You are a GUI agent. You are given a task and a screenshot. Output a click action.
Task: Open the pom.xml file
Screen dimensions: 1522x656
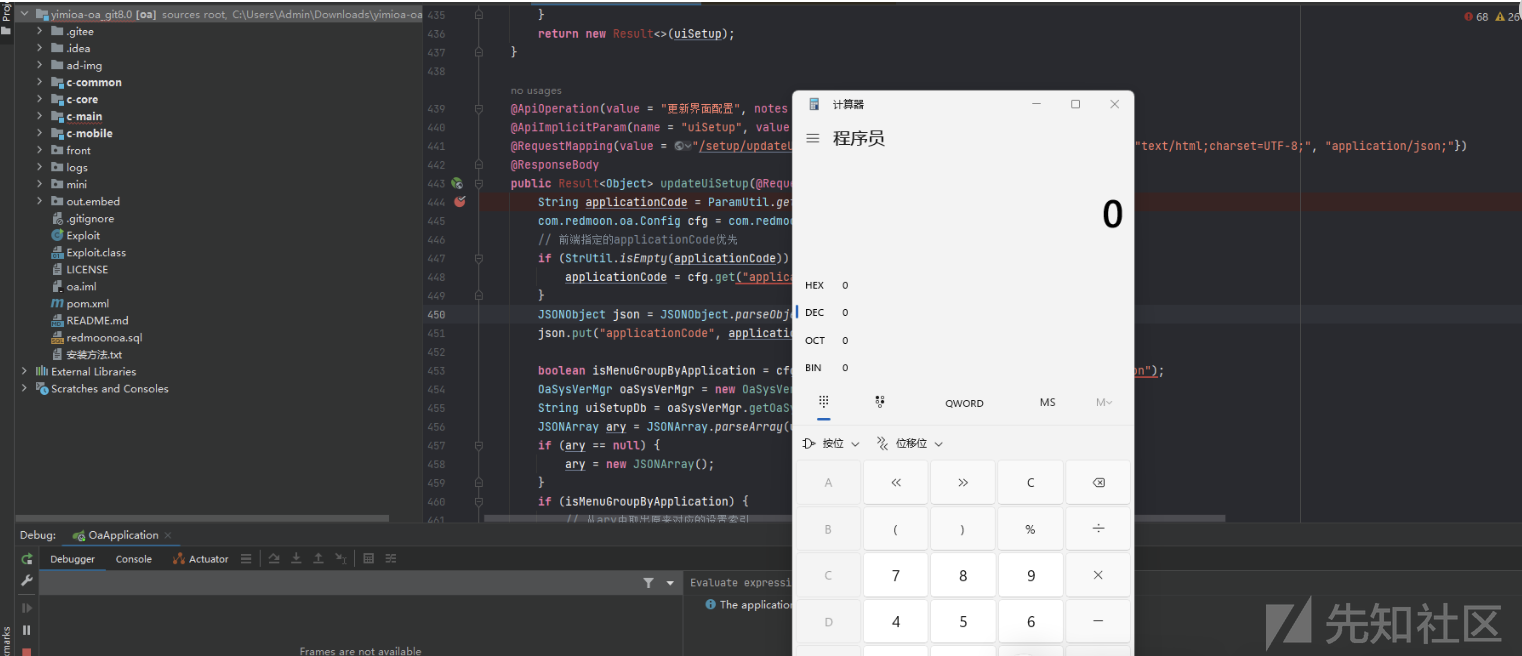(88, 303)
